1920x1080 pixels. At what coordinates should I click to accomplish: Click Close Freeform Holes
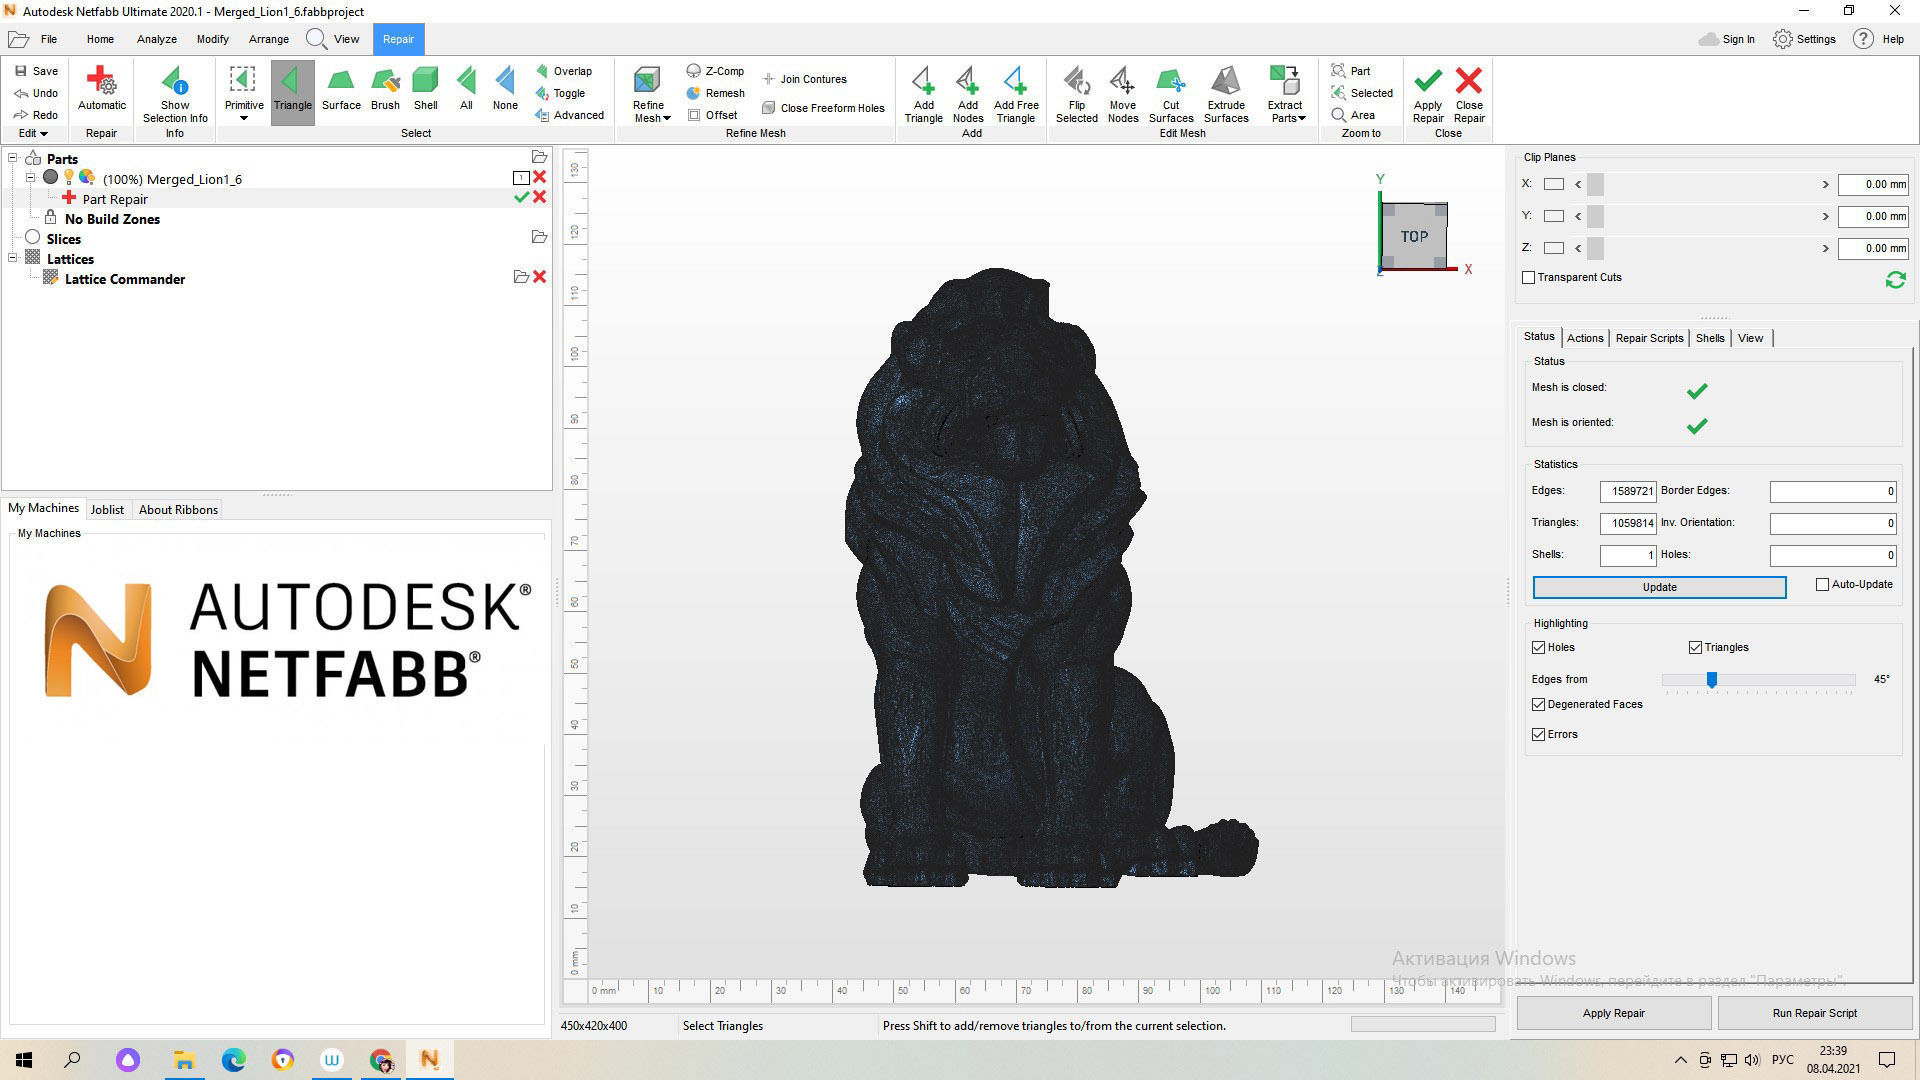[823, 108]
